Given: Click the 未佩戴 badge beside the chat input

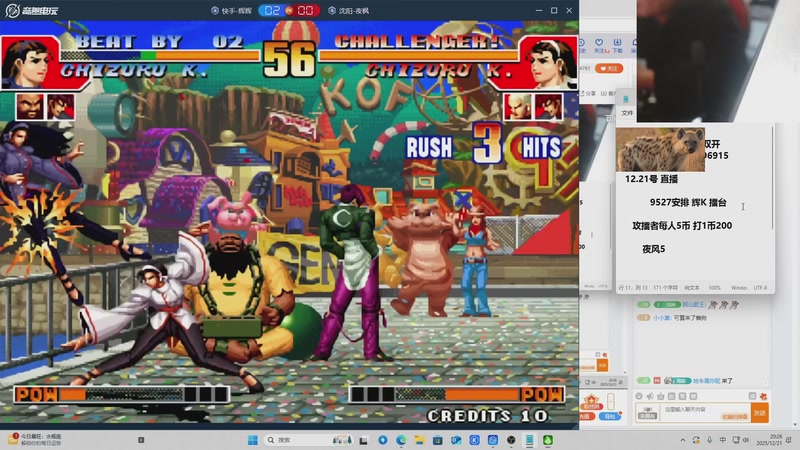Looking at the screenshot, I should (x=647, y=413).
